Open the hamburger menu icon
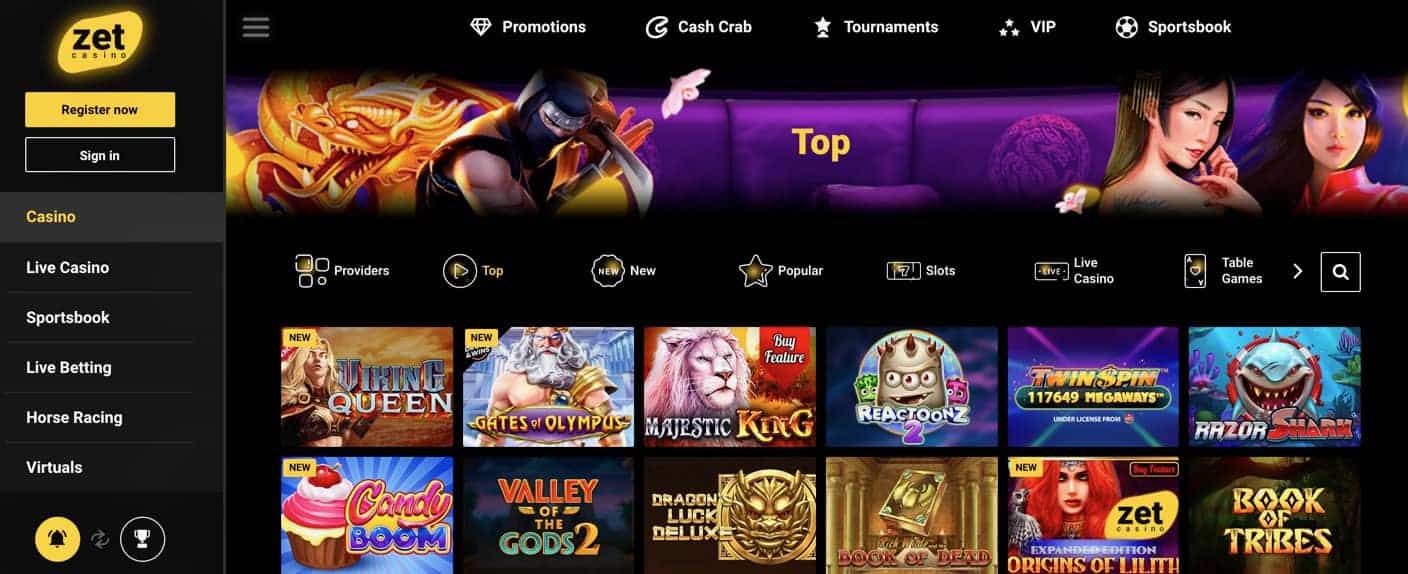Viewport: 1408px width, 574px height. [x=256, y=27]
